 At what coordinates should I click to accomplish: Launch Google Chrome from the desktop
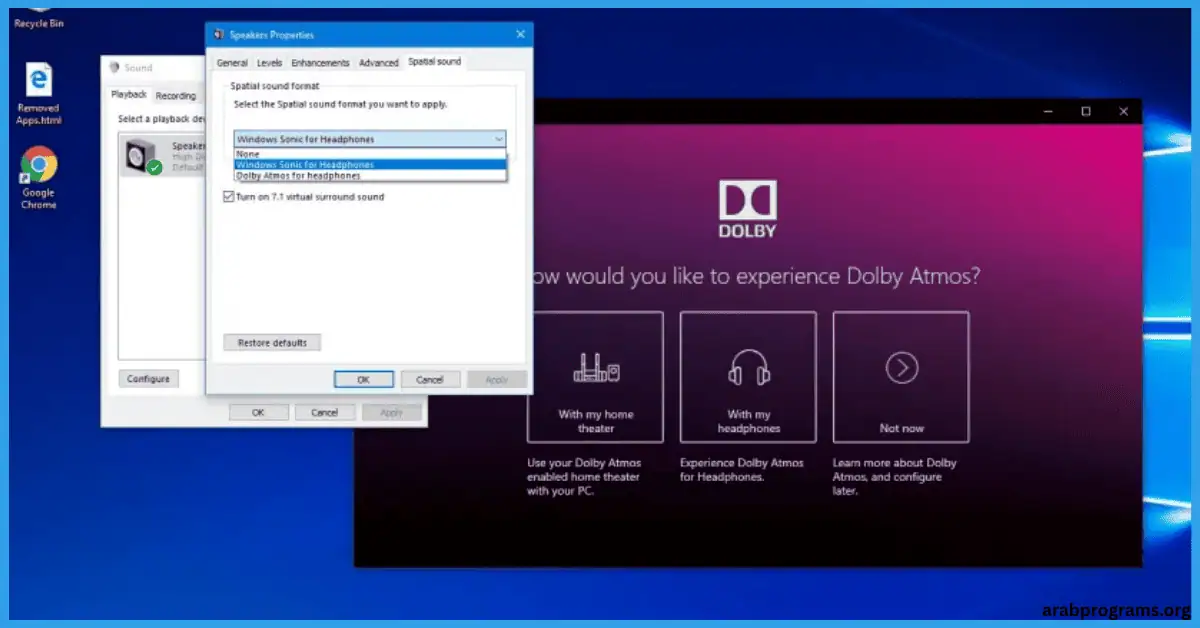click(x=39, y=178)
